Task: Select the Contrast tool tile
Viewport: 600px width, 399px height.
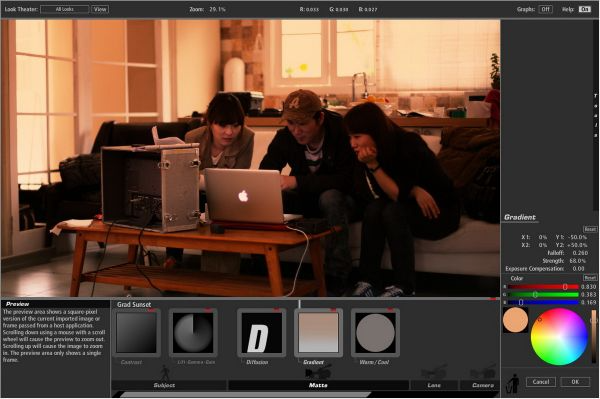Action: click(x=137, y=332)
